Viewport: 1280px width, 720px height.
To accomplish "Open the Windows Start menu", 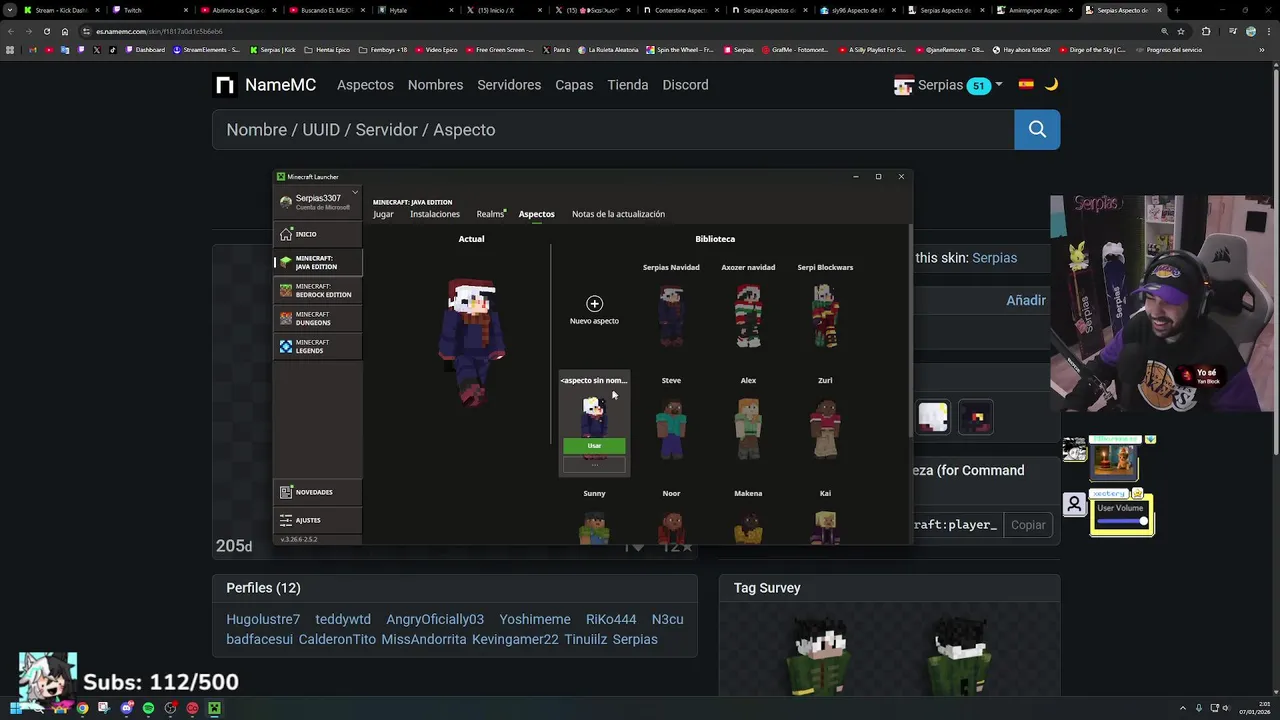I will pyautogui.click(x=15, y=708).
